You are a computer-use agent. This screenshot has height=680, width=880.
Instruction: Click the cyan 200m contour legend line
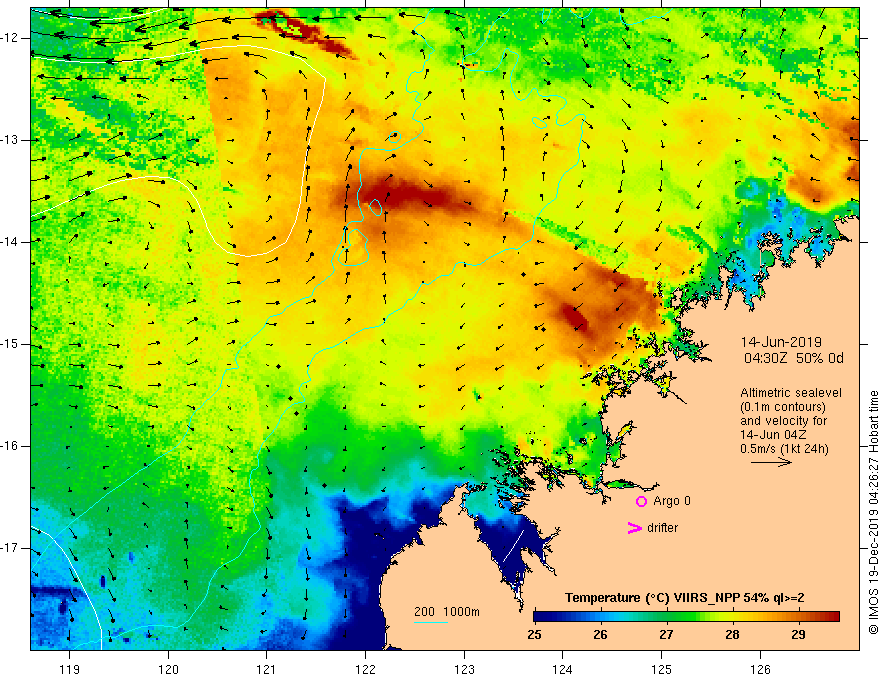point(431,622)
